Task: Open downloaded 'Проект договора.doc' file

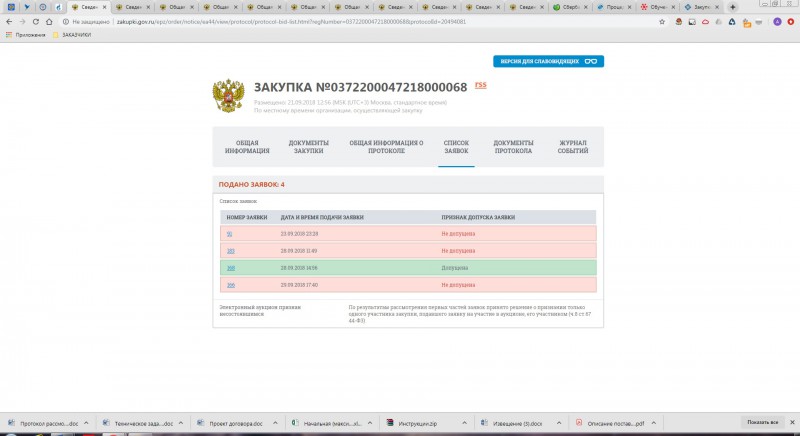Action: pyautogui.click(x=231, y=423)
